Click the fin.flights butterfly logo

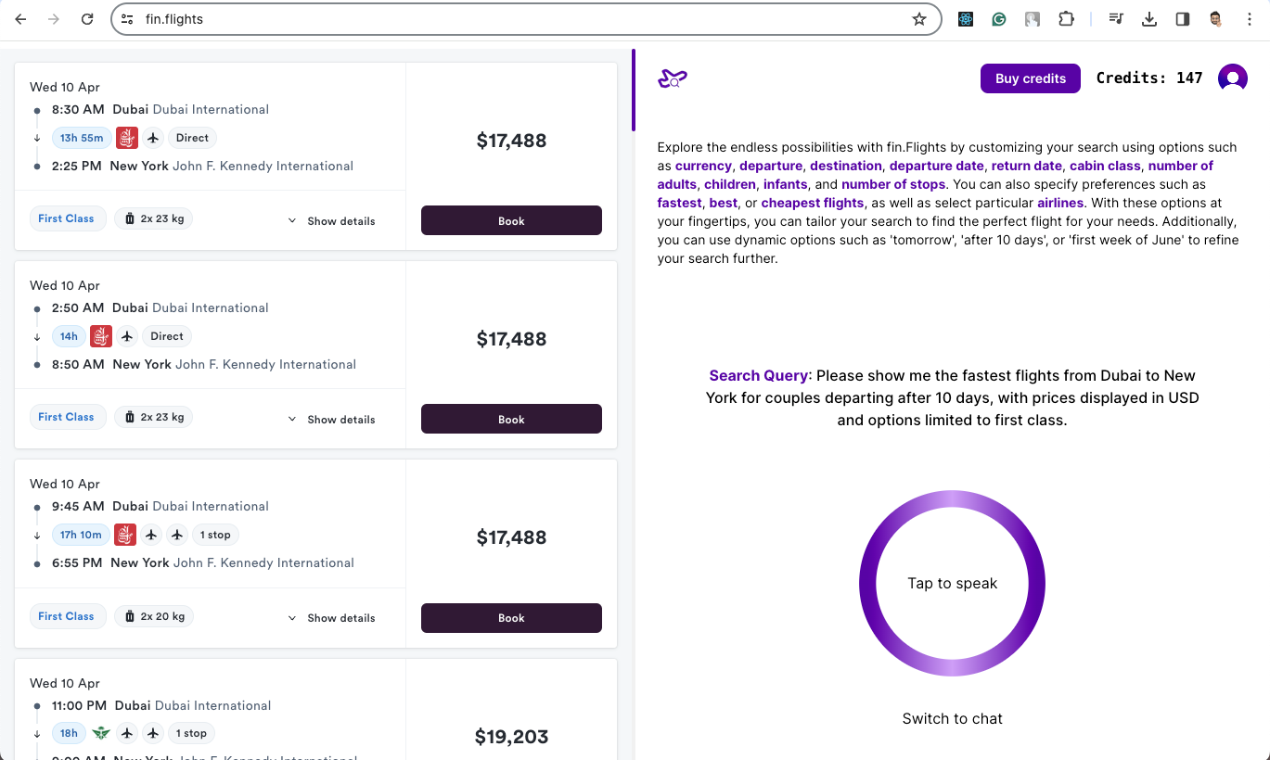coord(672,77)
